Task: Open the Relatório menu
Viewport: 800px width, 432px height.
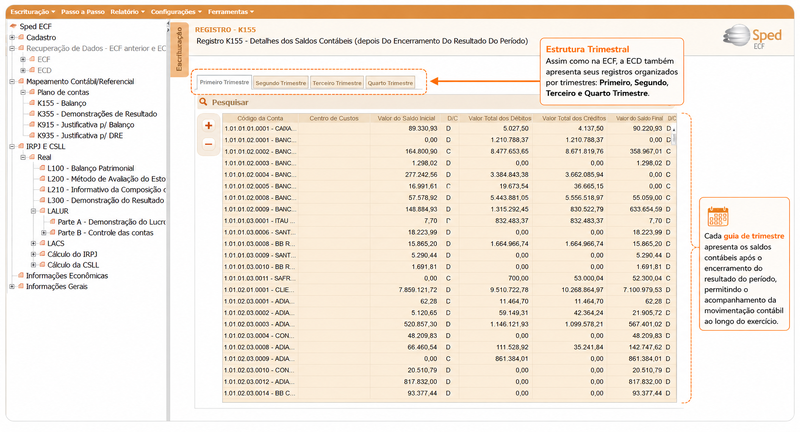Action: [x=127, y=12]
